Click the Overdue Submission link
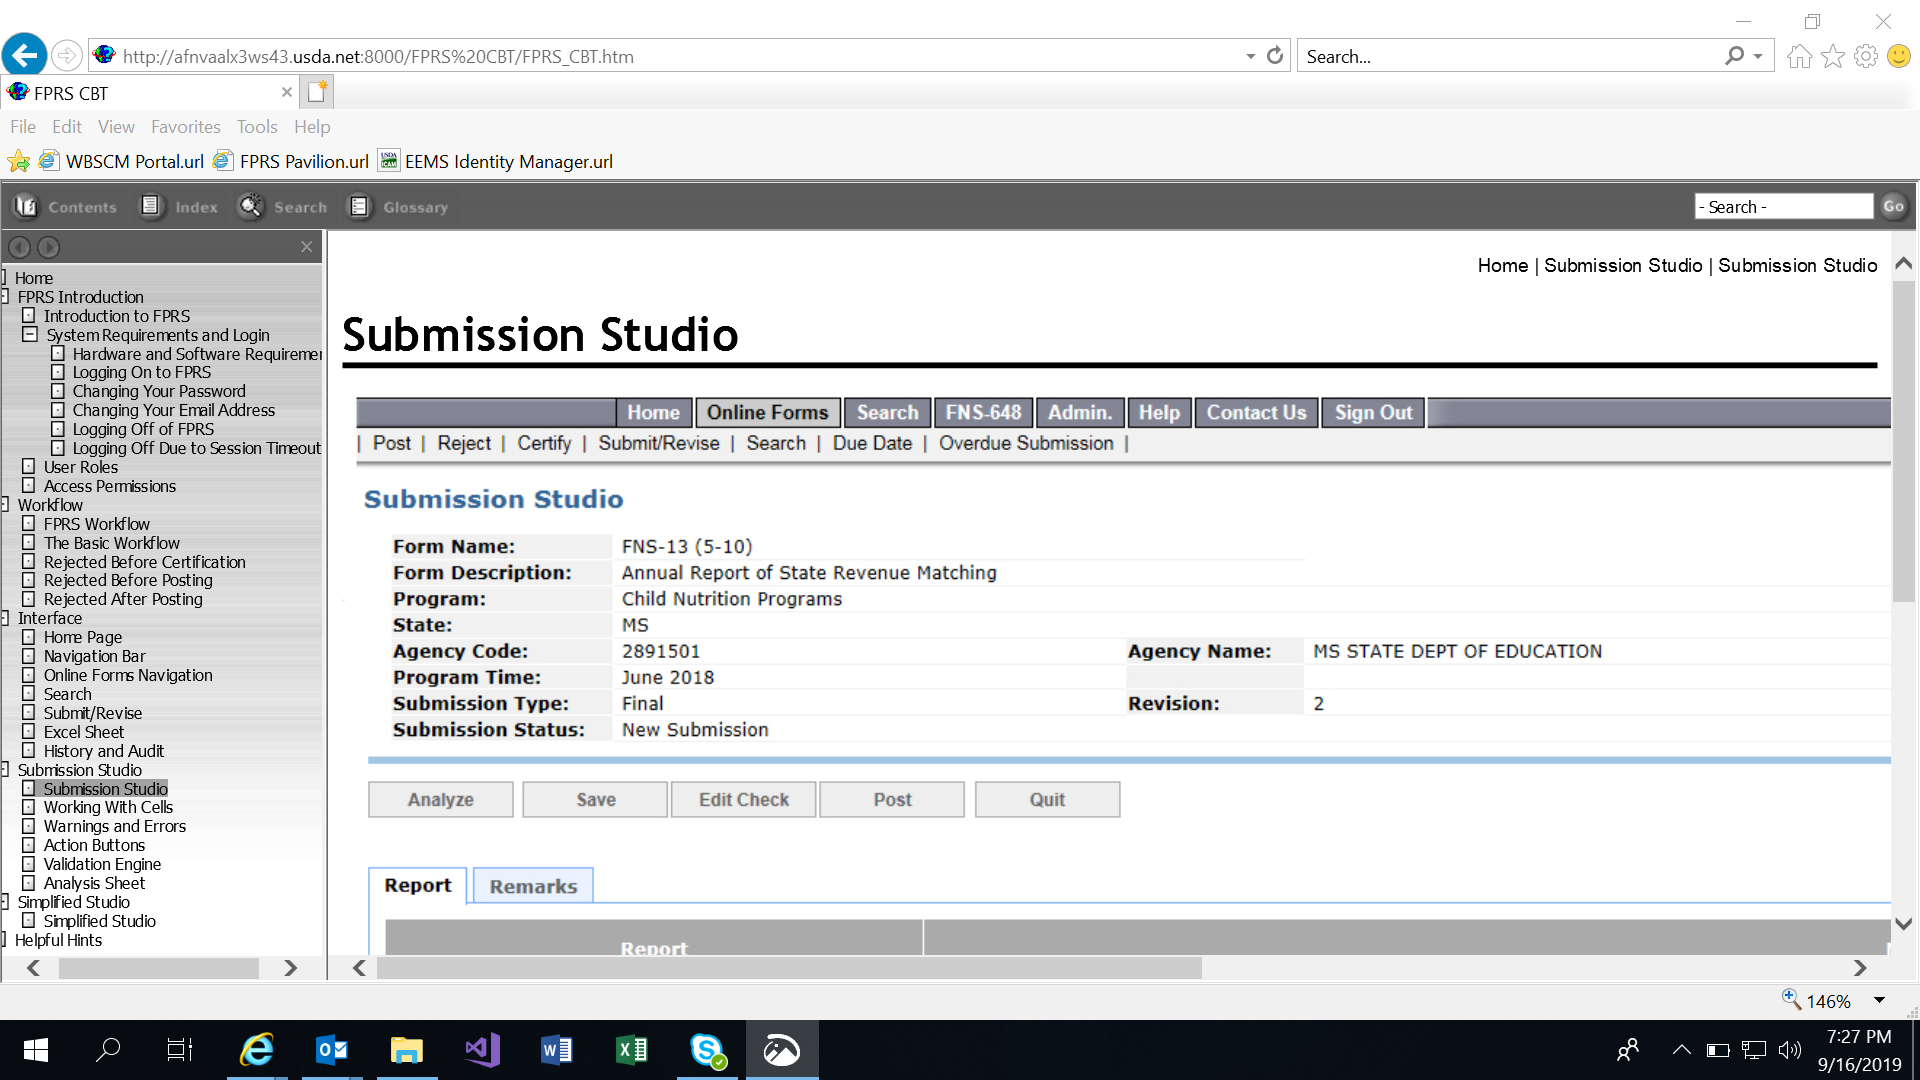This screenshot has width=1920, height=1080. click(x=1025, y=443)
